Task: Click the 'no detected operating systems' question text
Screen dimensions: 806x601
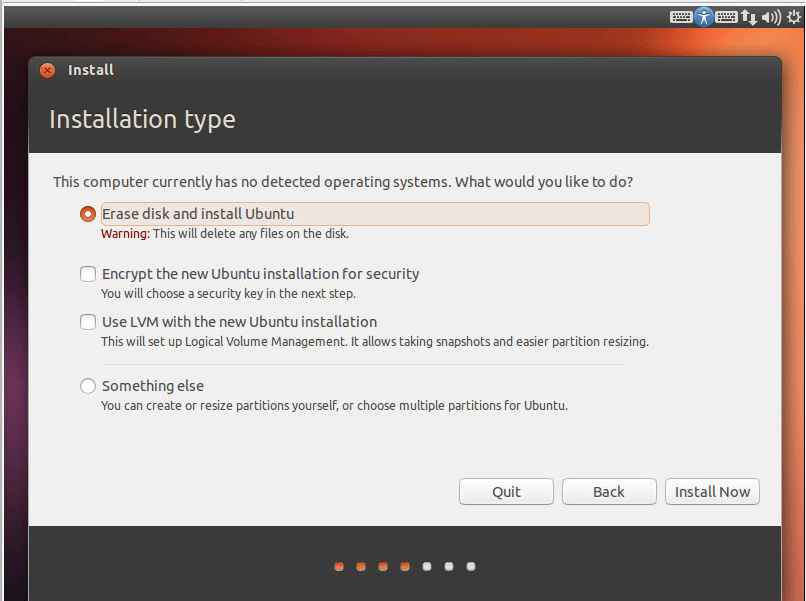Action: pyautogui.click(x=343, y=182)
